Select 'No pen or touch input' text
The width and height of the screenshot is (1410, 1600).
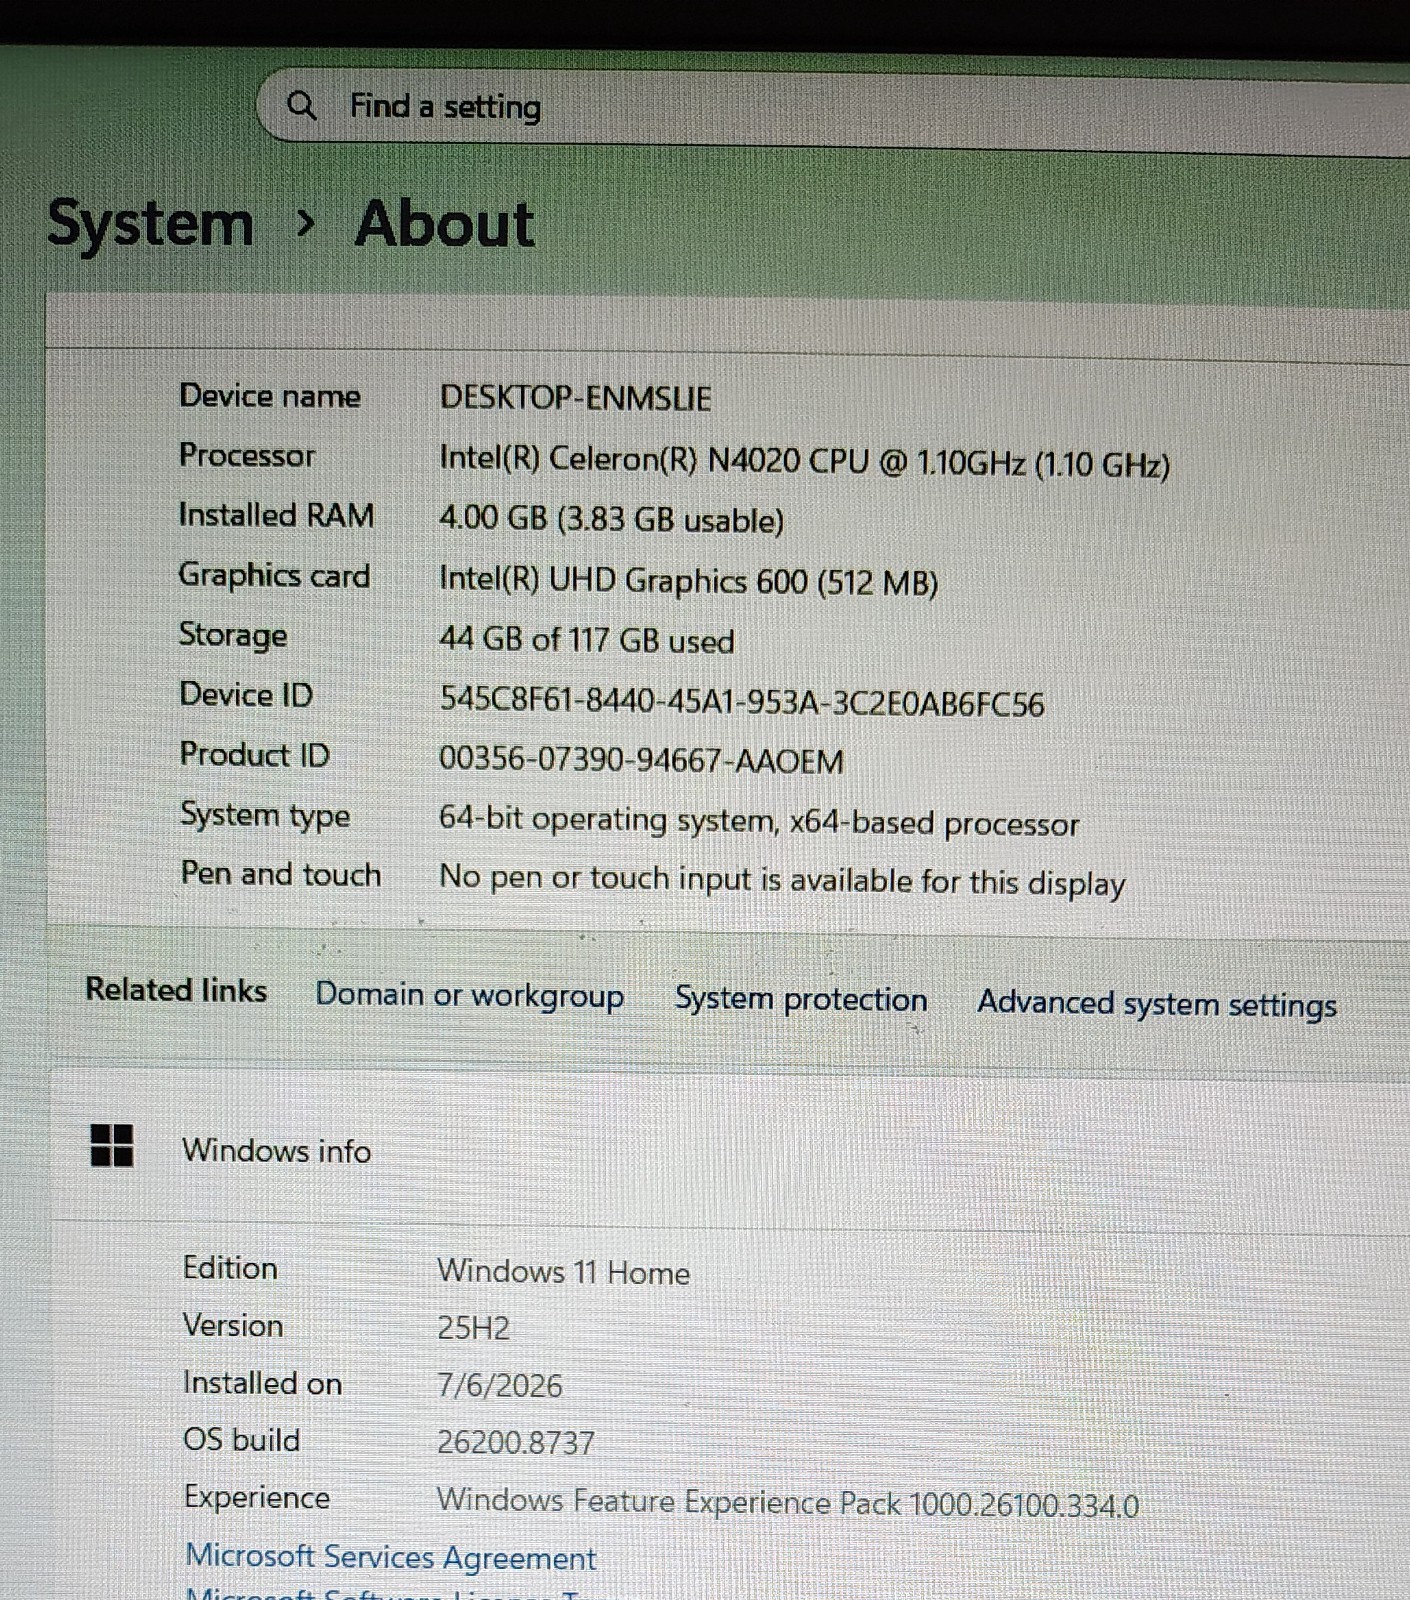pyautogui.click(x=782, y=880)
